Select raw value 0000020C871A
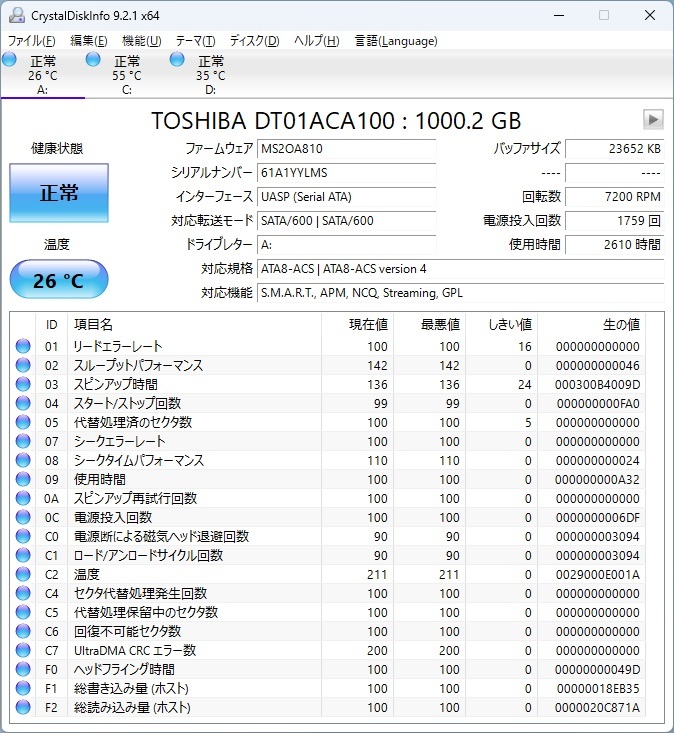This screenshot has height=733, width=674. click(597, 707)
